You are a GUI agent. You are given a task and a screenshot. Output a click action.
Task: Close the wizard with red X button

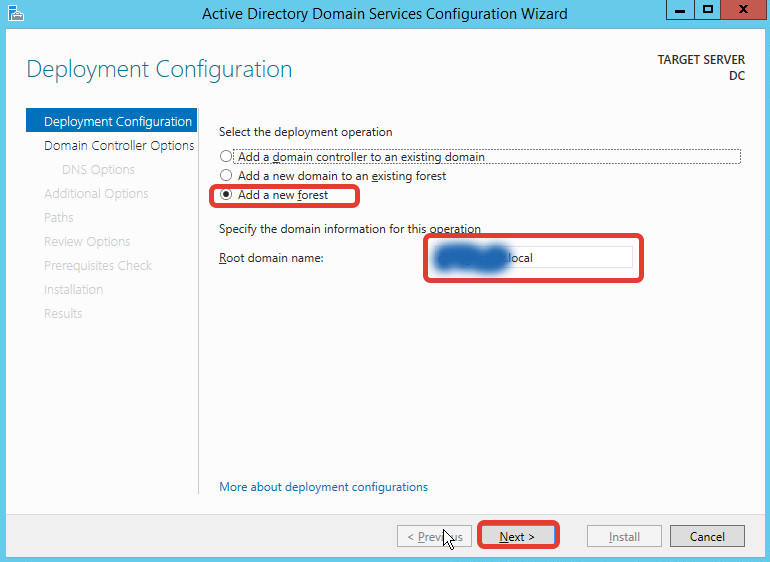(743, 11)
